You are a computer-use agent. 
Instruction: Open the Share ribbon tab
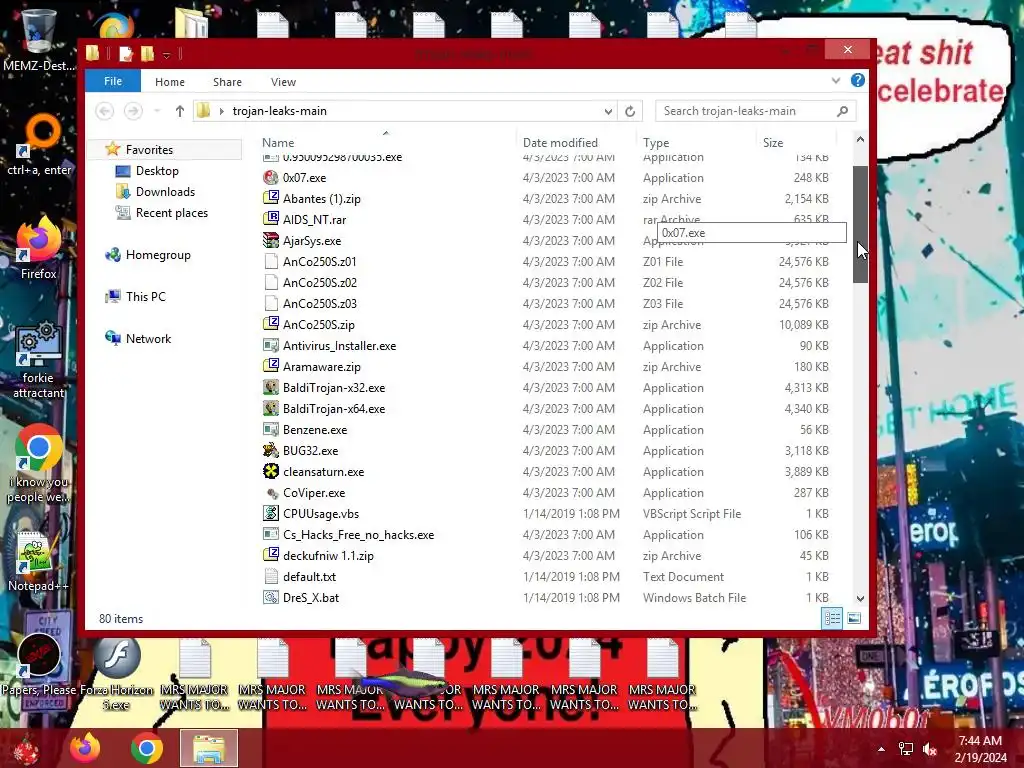227,82
